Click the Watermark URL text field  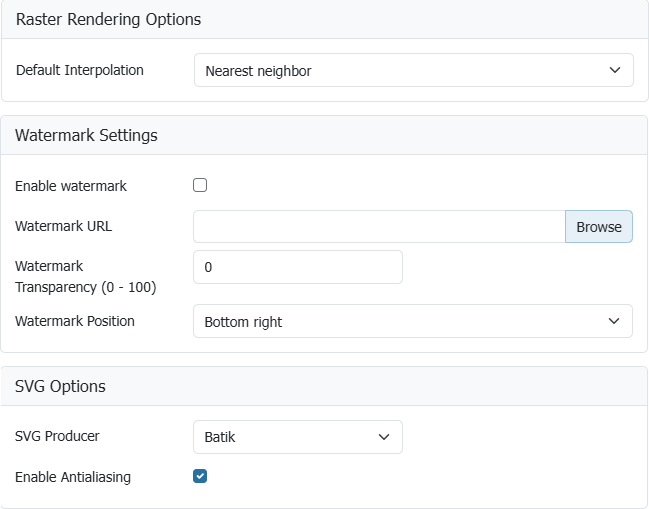pos(379,227)
